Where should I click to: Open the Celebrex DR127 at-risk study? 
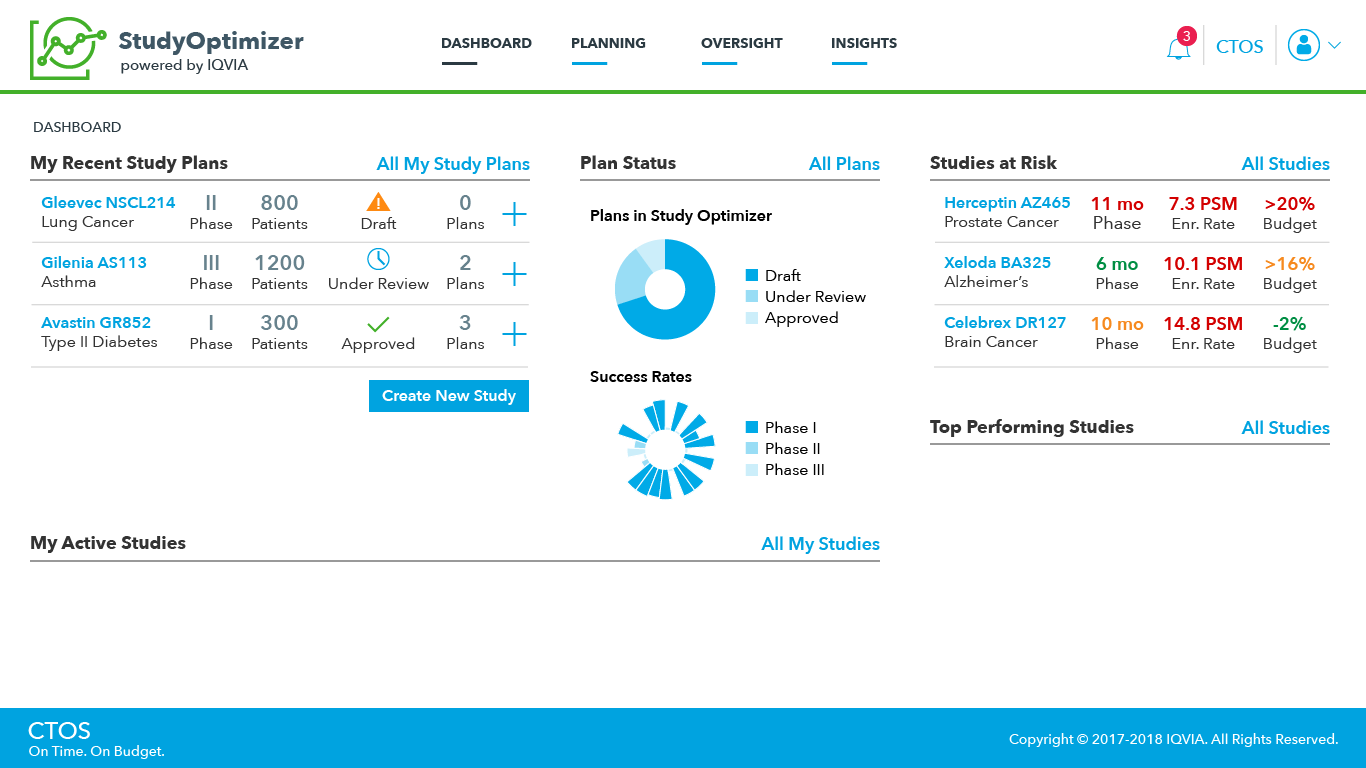click(1005, 322)
